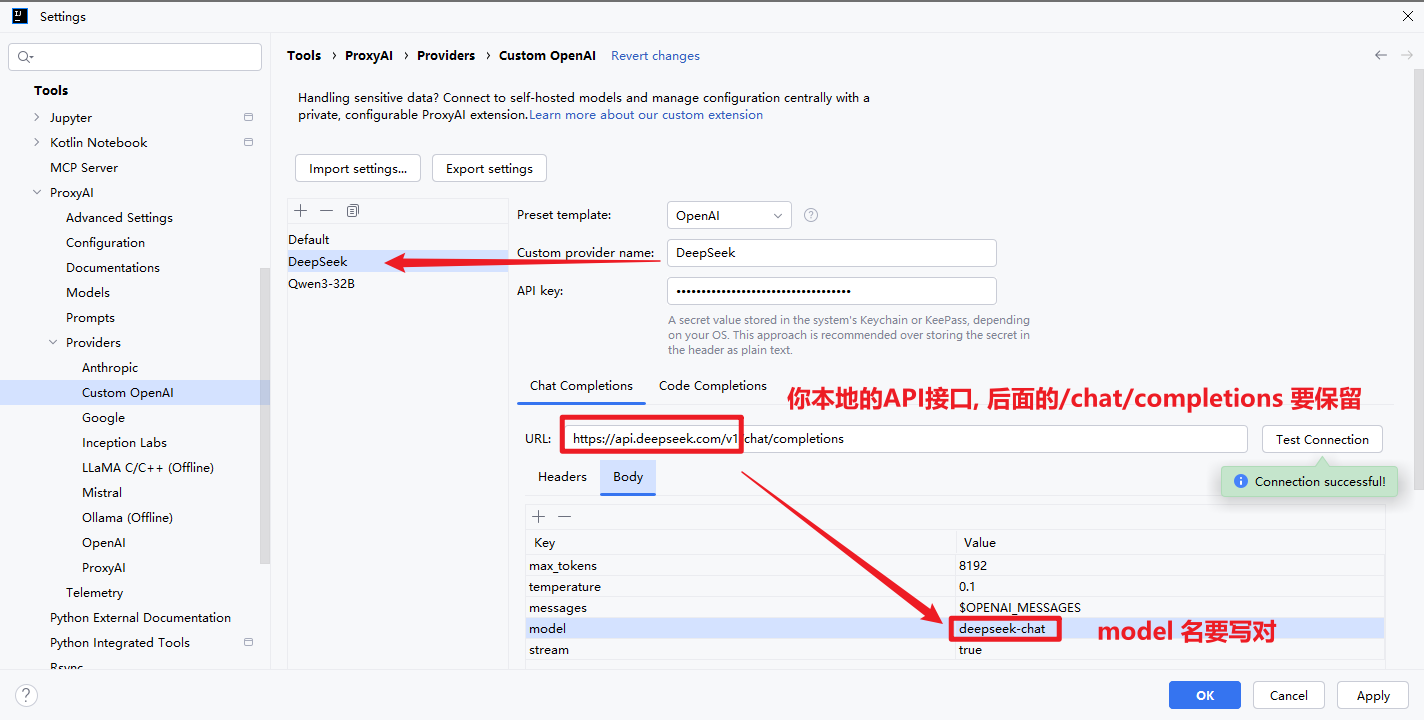Image resolution: width=1424 pixels, height=720 pixels.
Task: Click the URL input field
Action: (905, 438)
